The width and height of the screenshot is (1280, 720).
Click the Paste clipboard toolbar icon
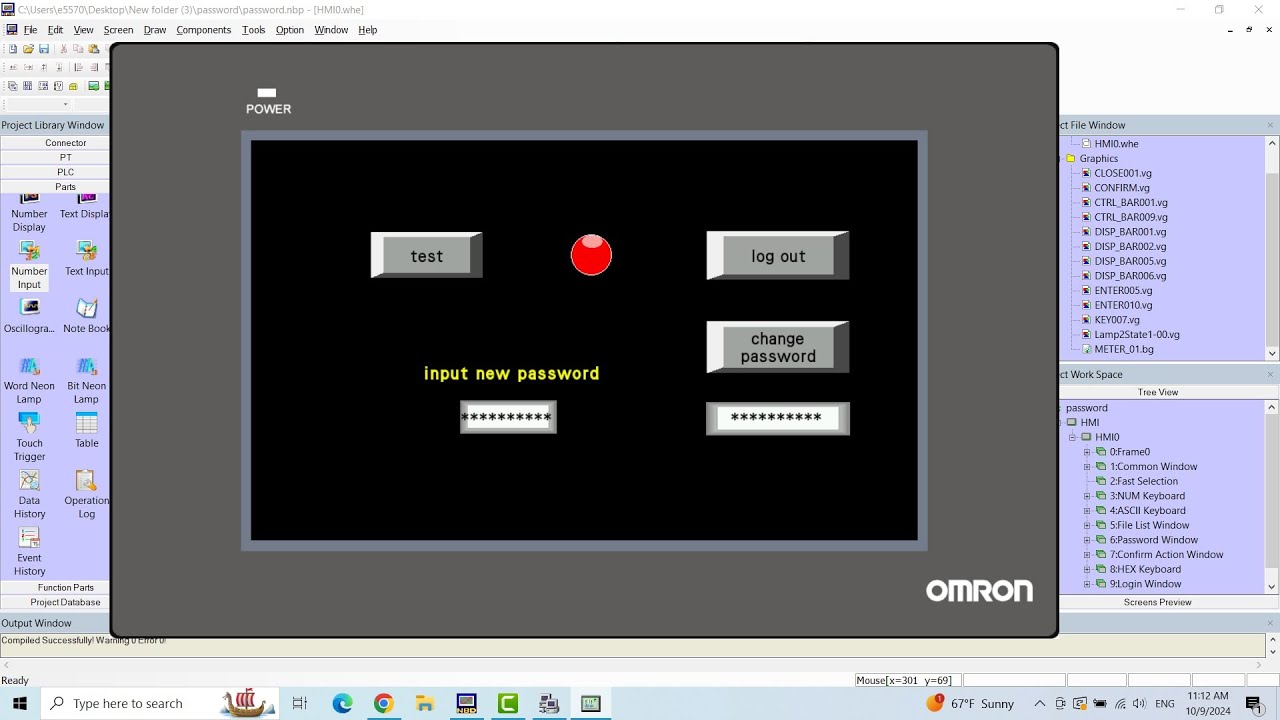(x=94, y=48)
